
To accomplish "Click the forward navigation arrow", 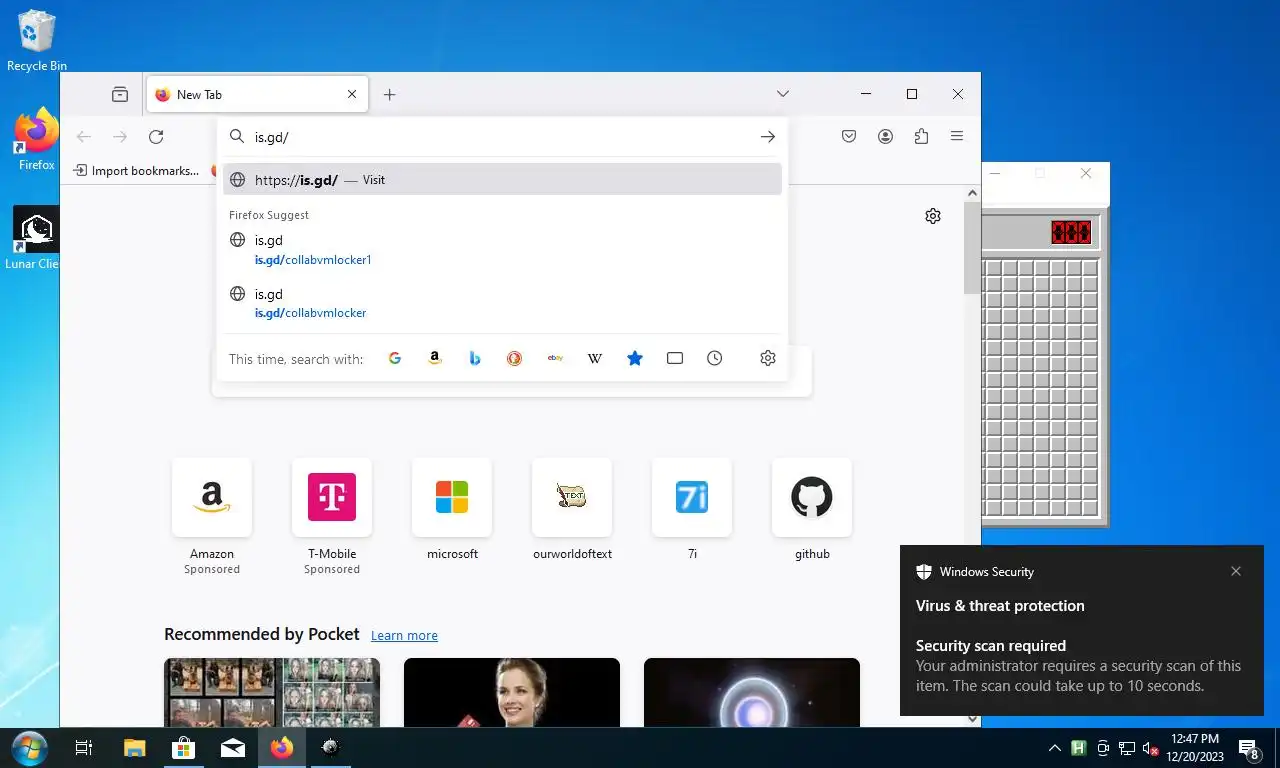I will 120,137.
